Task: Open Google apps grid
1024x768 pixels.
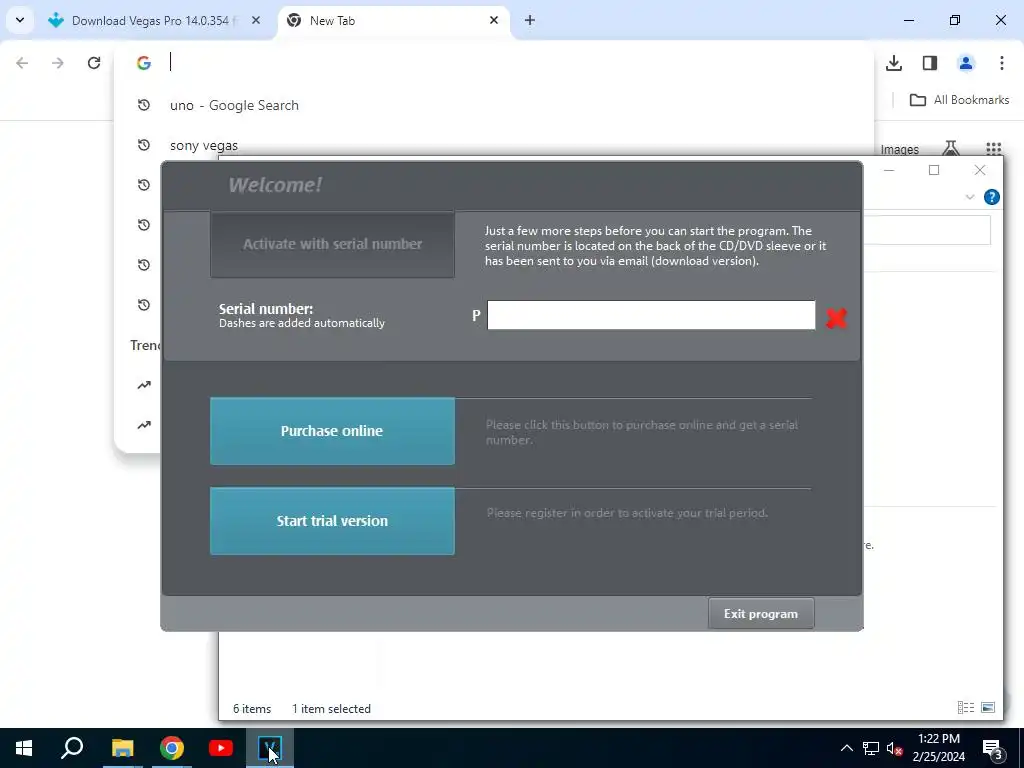Action: pyautogui.click(x=993, y=148)
